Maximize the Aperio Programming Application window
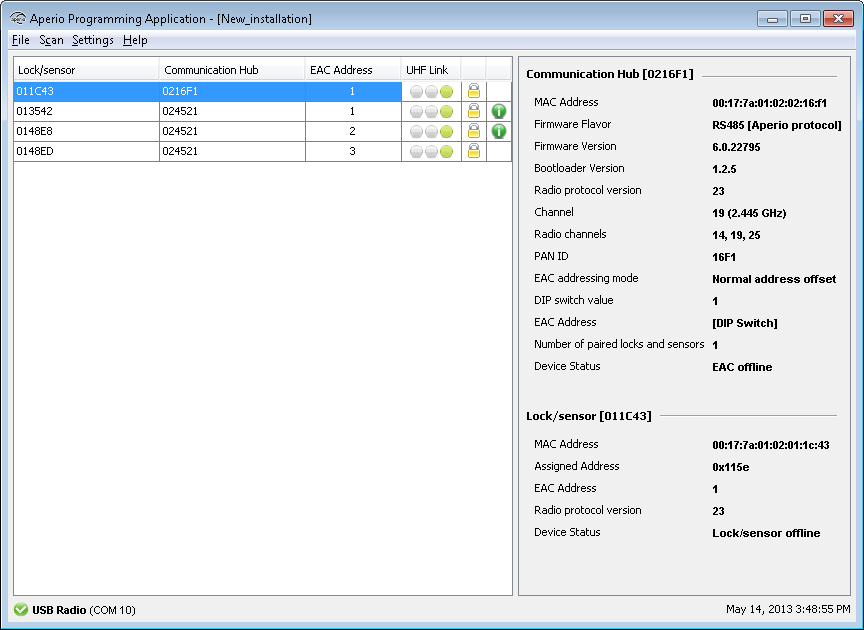Screen dimensions: 864x630 pyautogui.click(x=805, y=19)
